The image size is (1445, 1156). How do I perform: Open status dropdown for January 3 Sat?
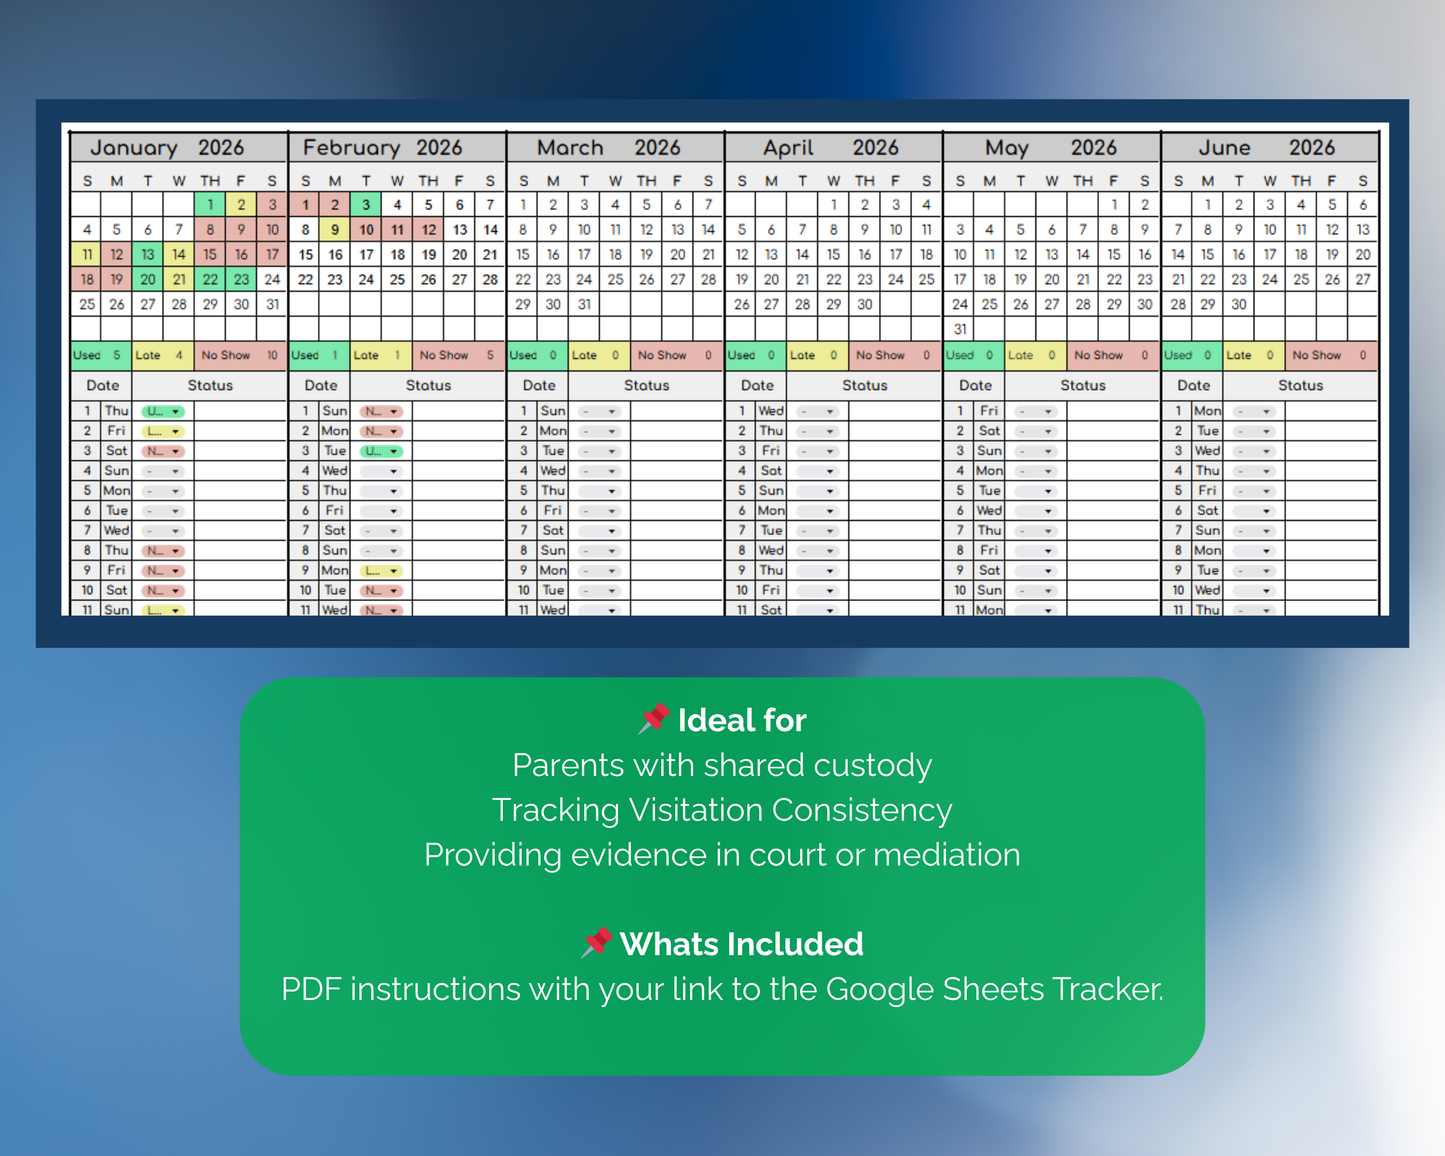point(162,451)
